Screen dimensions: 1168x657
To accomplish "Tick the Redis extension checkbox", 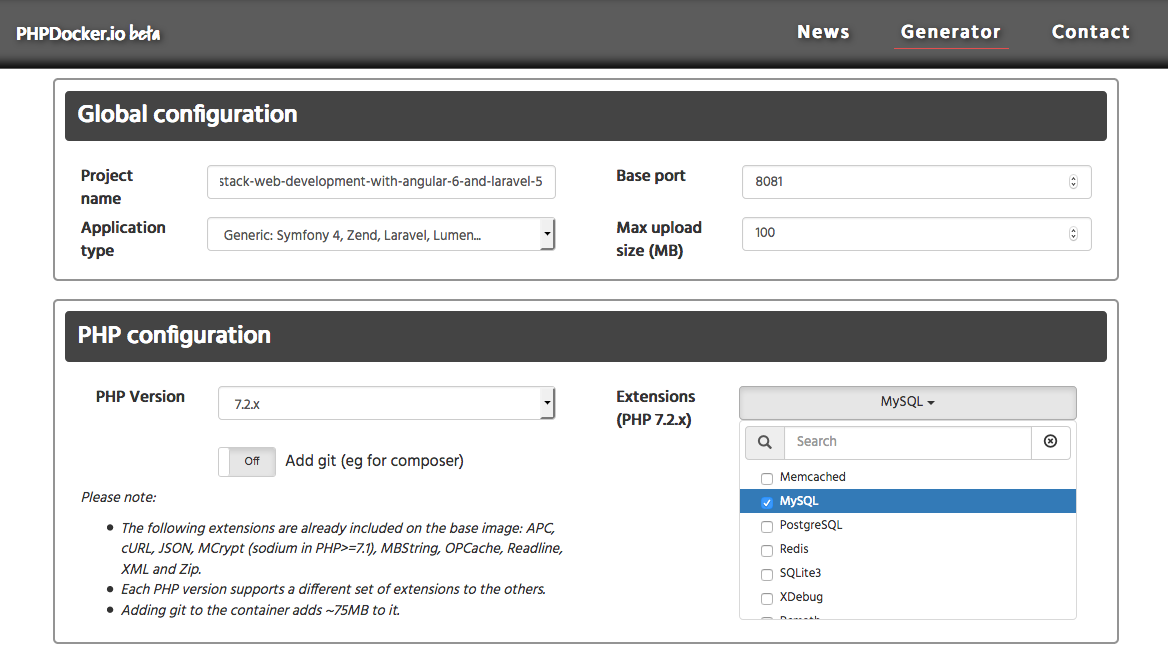I will pos(767,550).
